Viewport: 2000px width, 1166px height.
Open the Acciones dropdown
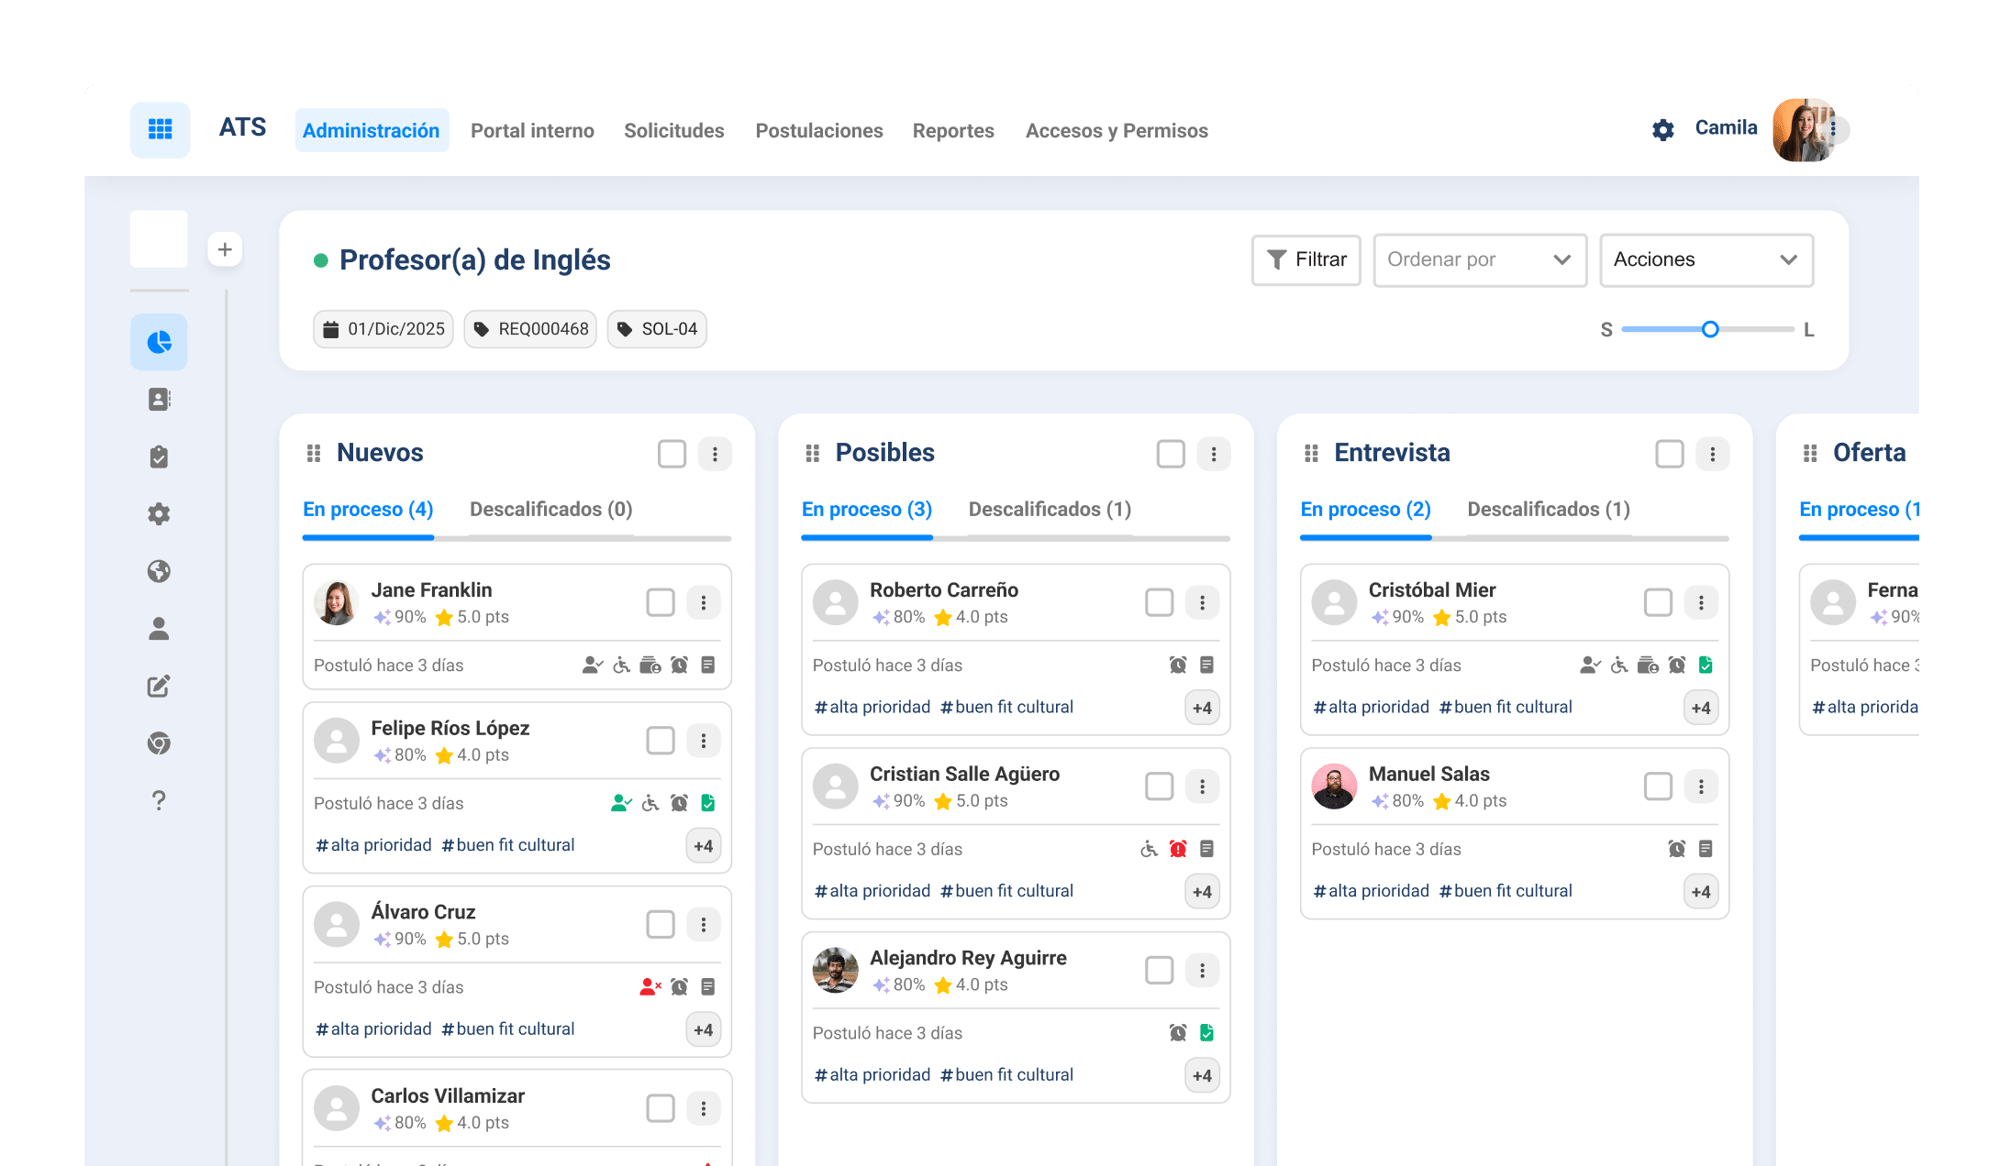(1706, 260)
